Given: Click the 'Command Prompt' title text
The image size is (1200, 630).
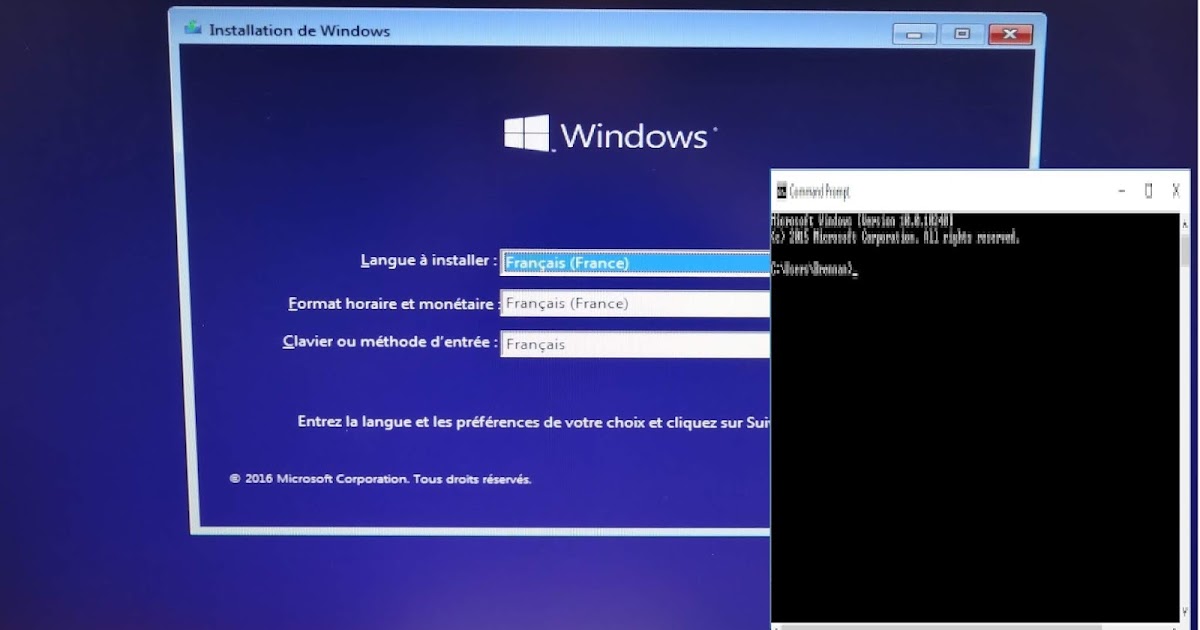Looking at the screenshot, I should click(x=819, y=191).
